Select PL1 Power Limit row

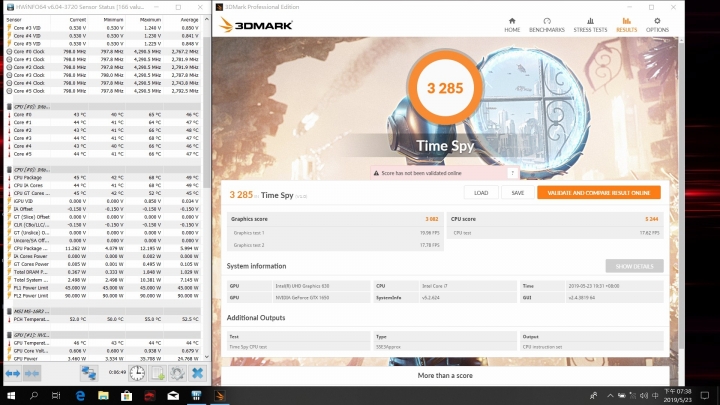tap(102, 287)
